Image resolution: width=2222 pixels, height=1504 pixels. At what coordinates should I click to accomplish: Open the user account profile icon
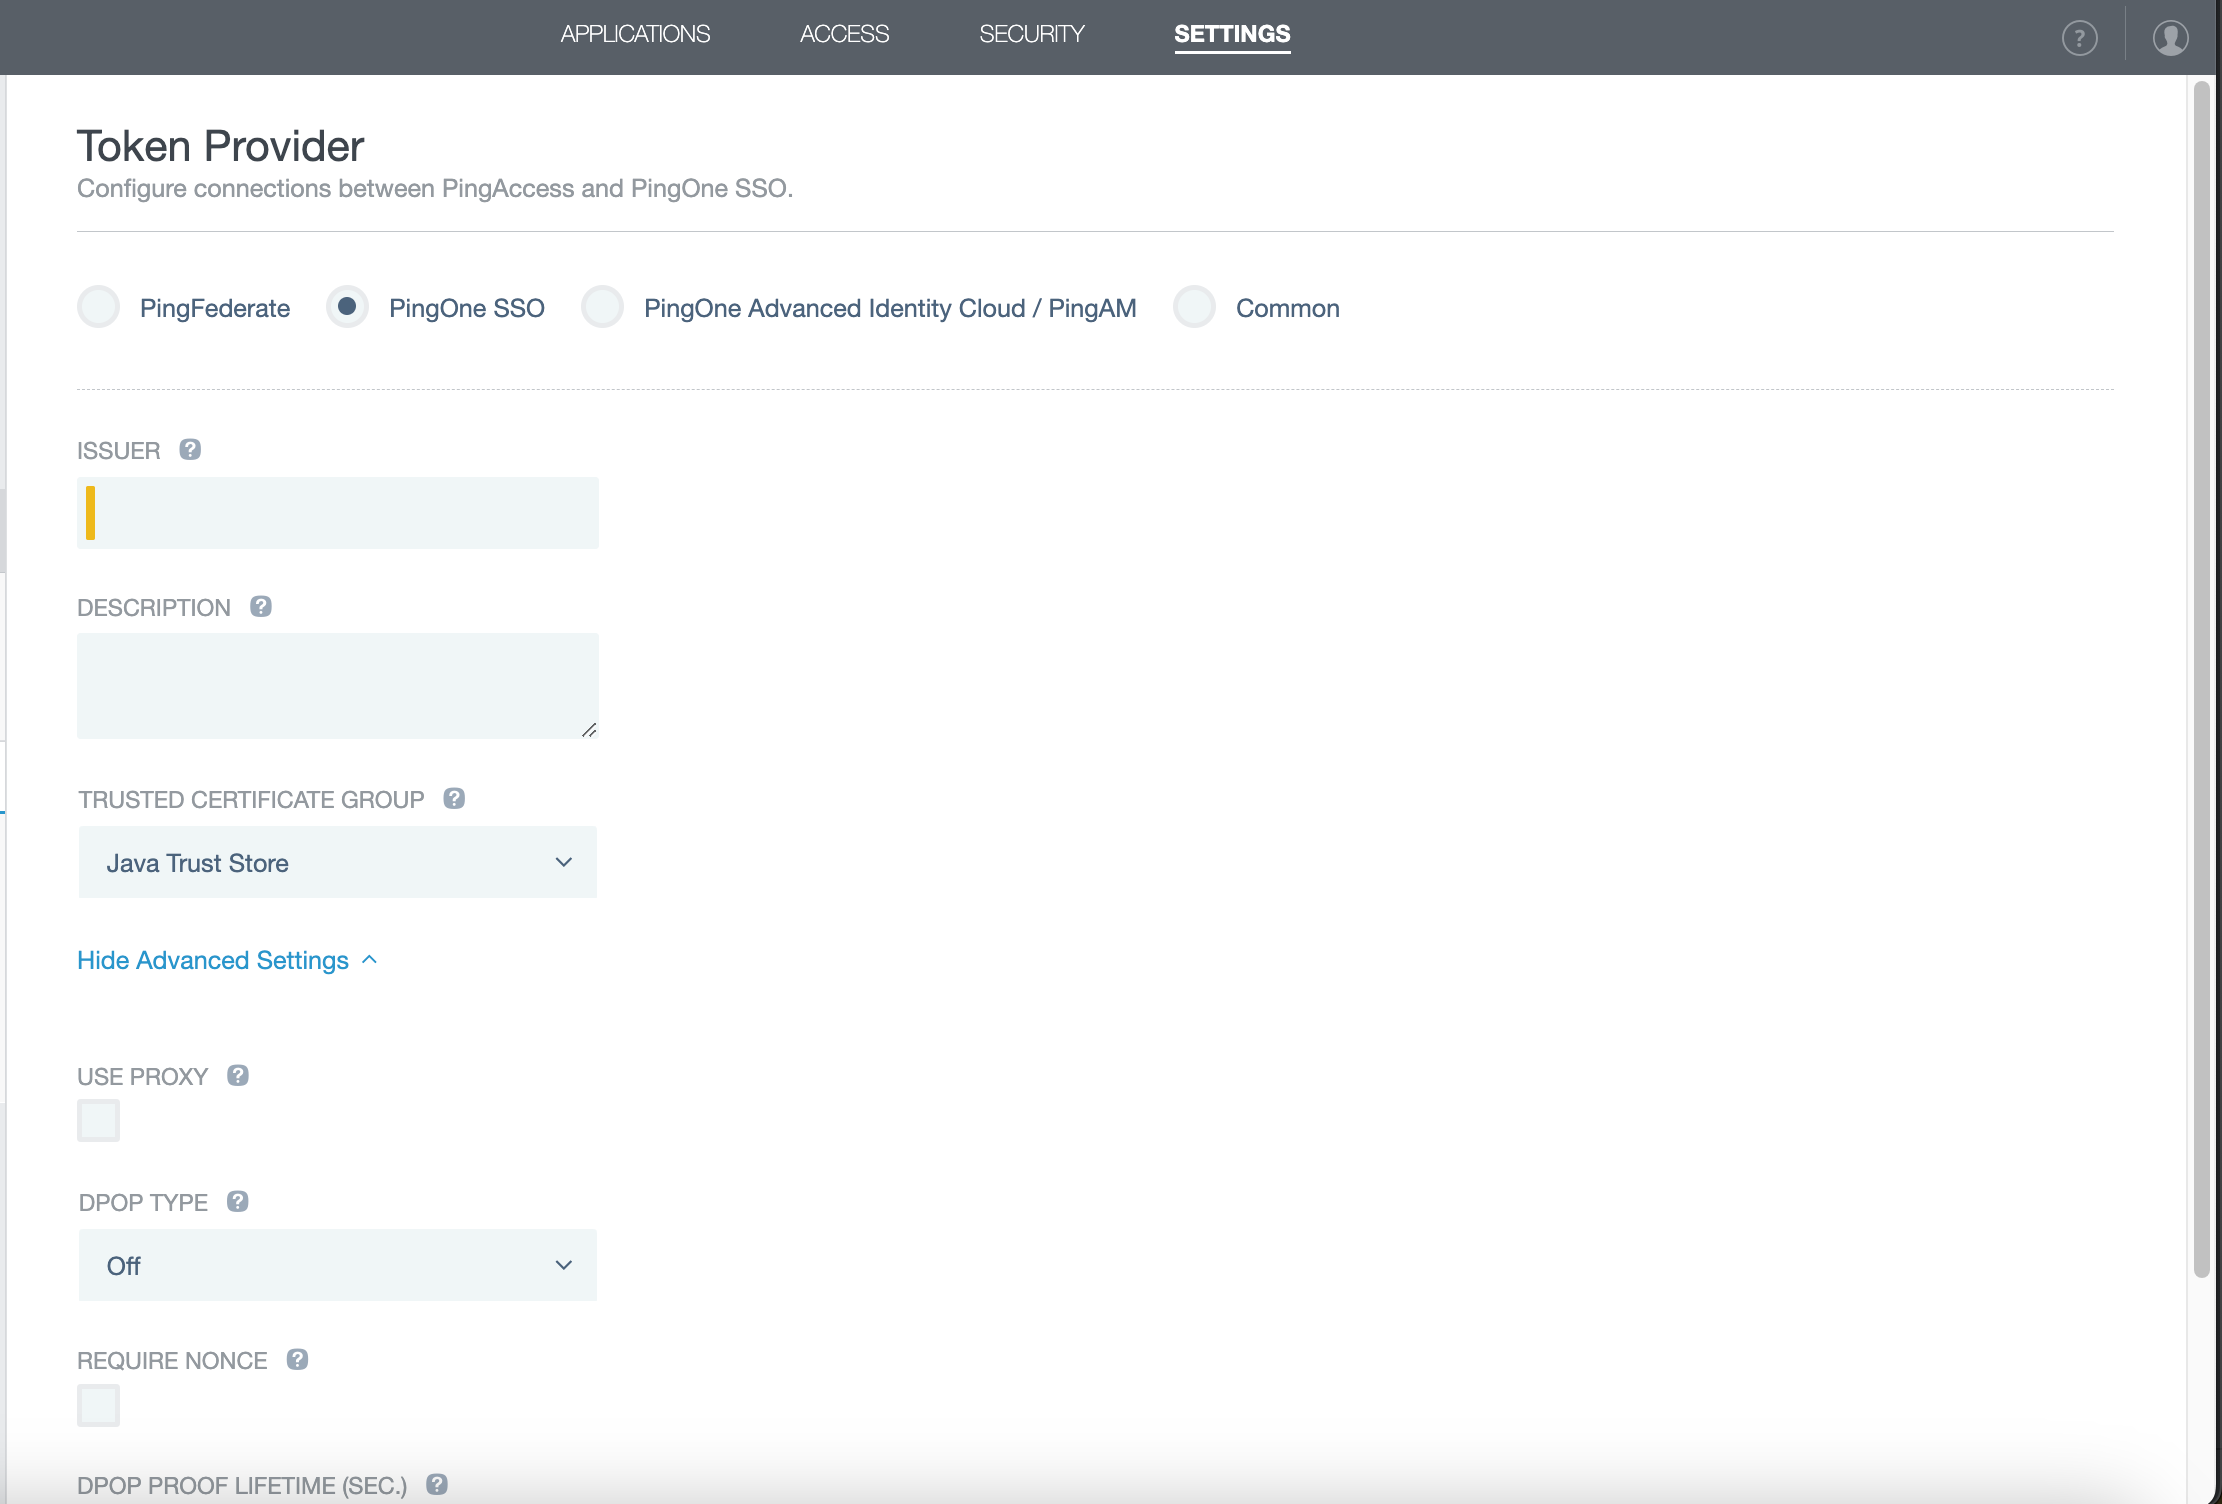2170,38
